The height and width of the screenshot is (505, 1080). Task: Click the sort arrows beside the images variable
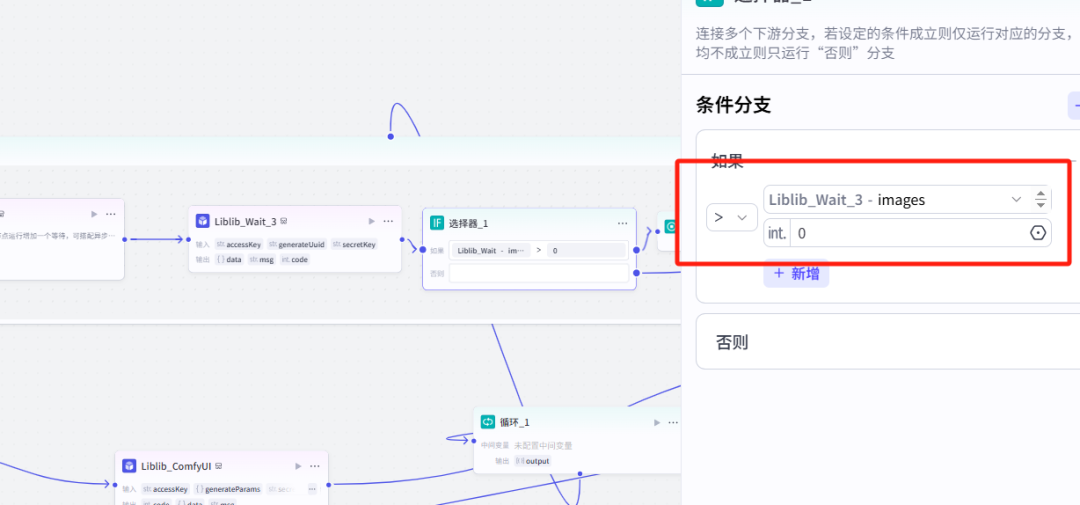pos(1041,200)
